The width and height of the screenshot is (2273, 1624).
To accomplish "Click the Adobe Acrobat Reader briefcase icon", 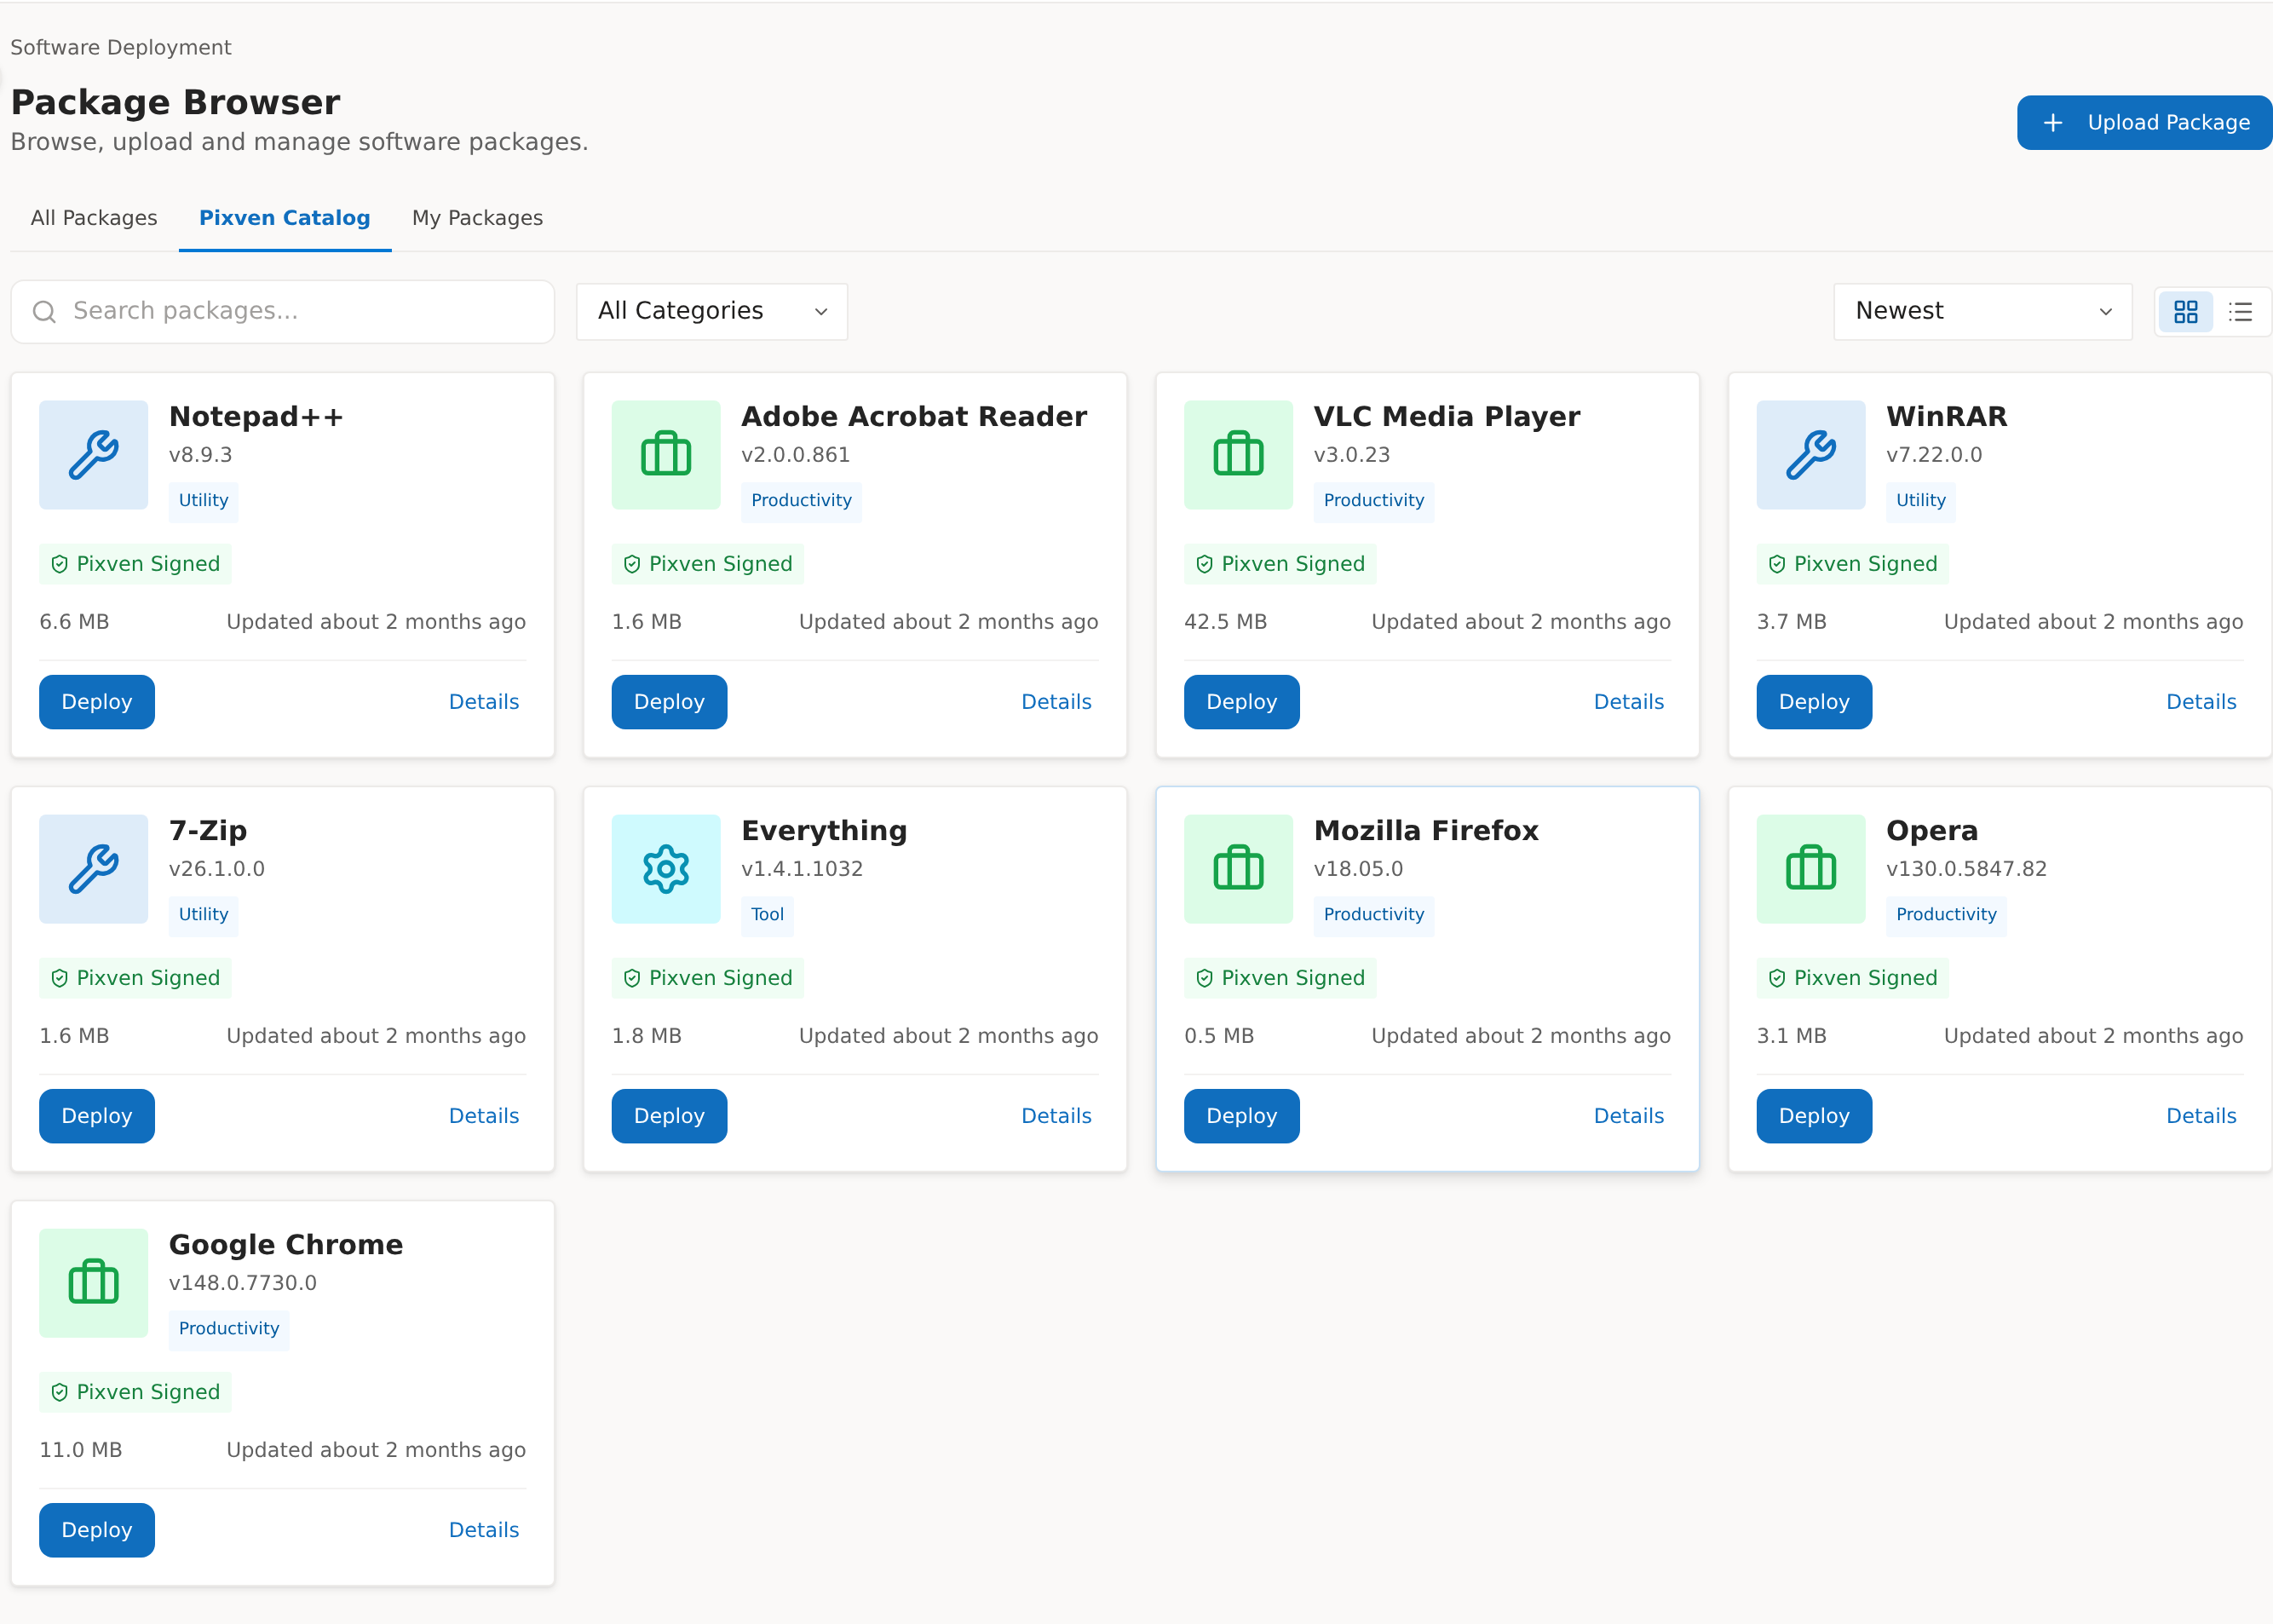I will pos(666,455).
